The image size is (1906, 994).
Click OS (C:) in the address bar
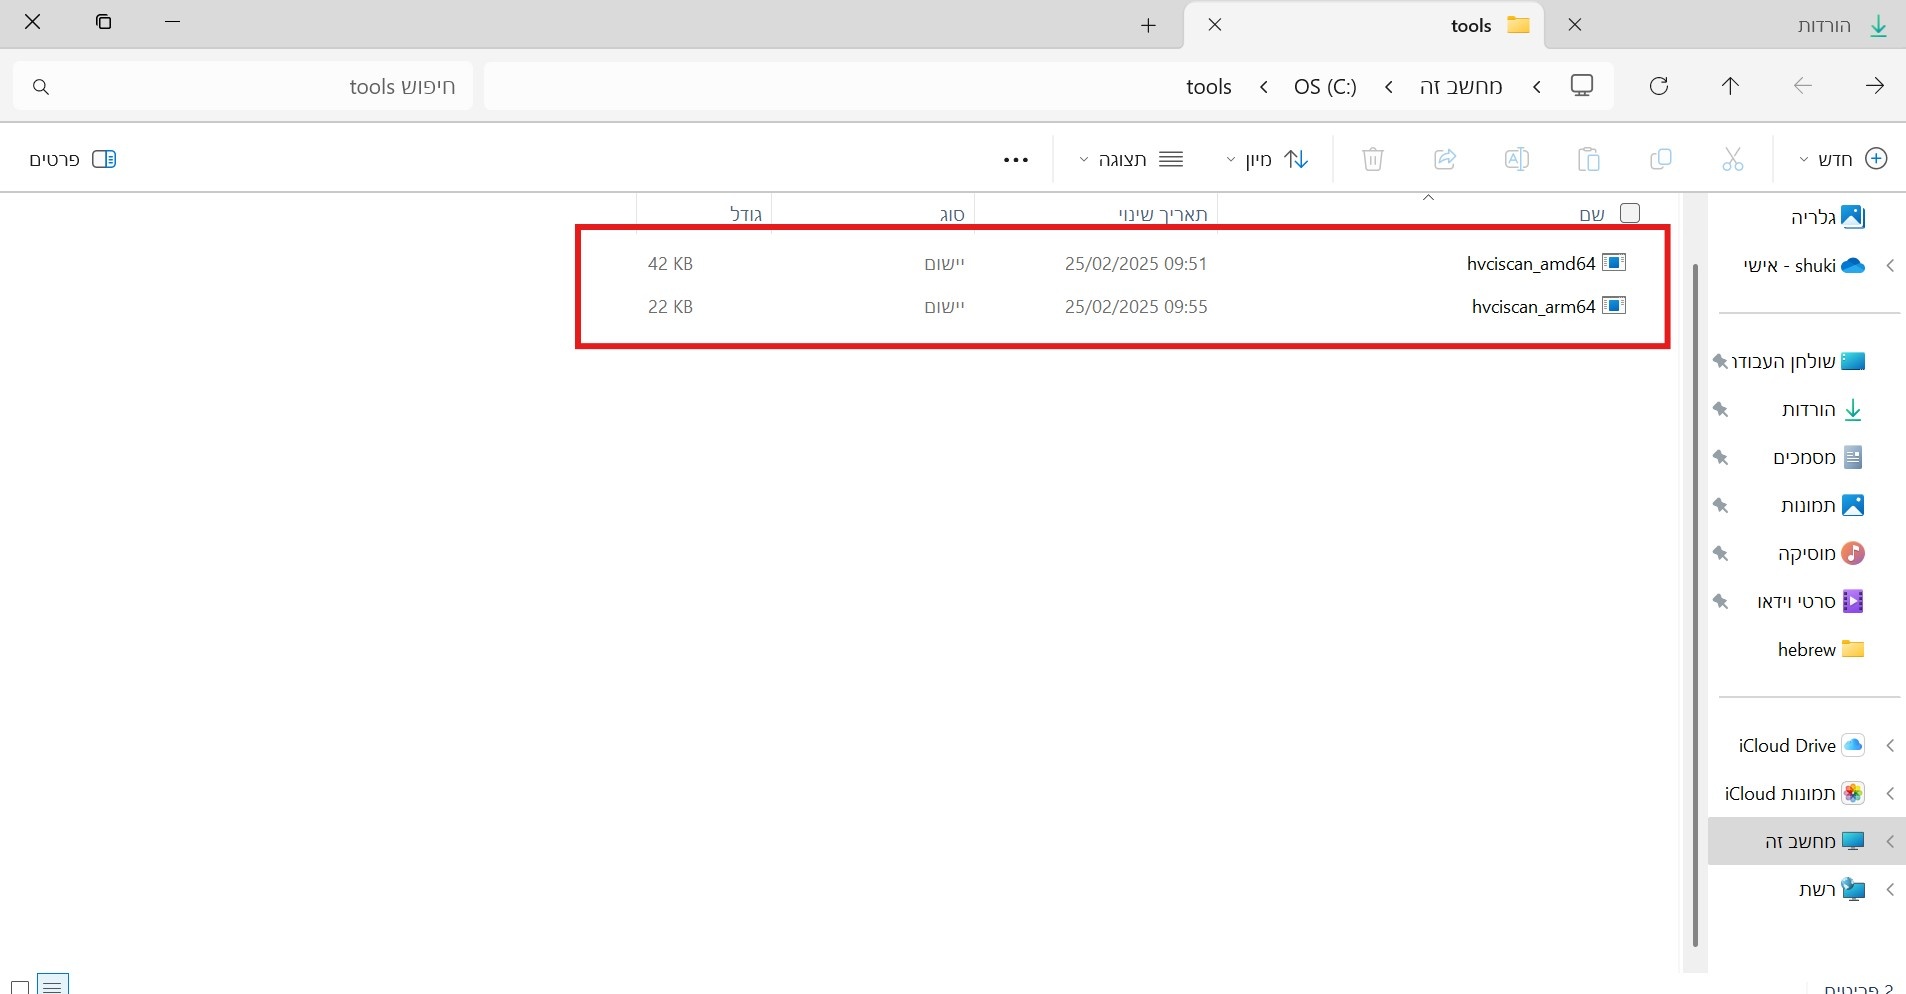click(x=1325, y=87)
